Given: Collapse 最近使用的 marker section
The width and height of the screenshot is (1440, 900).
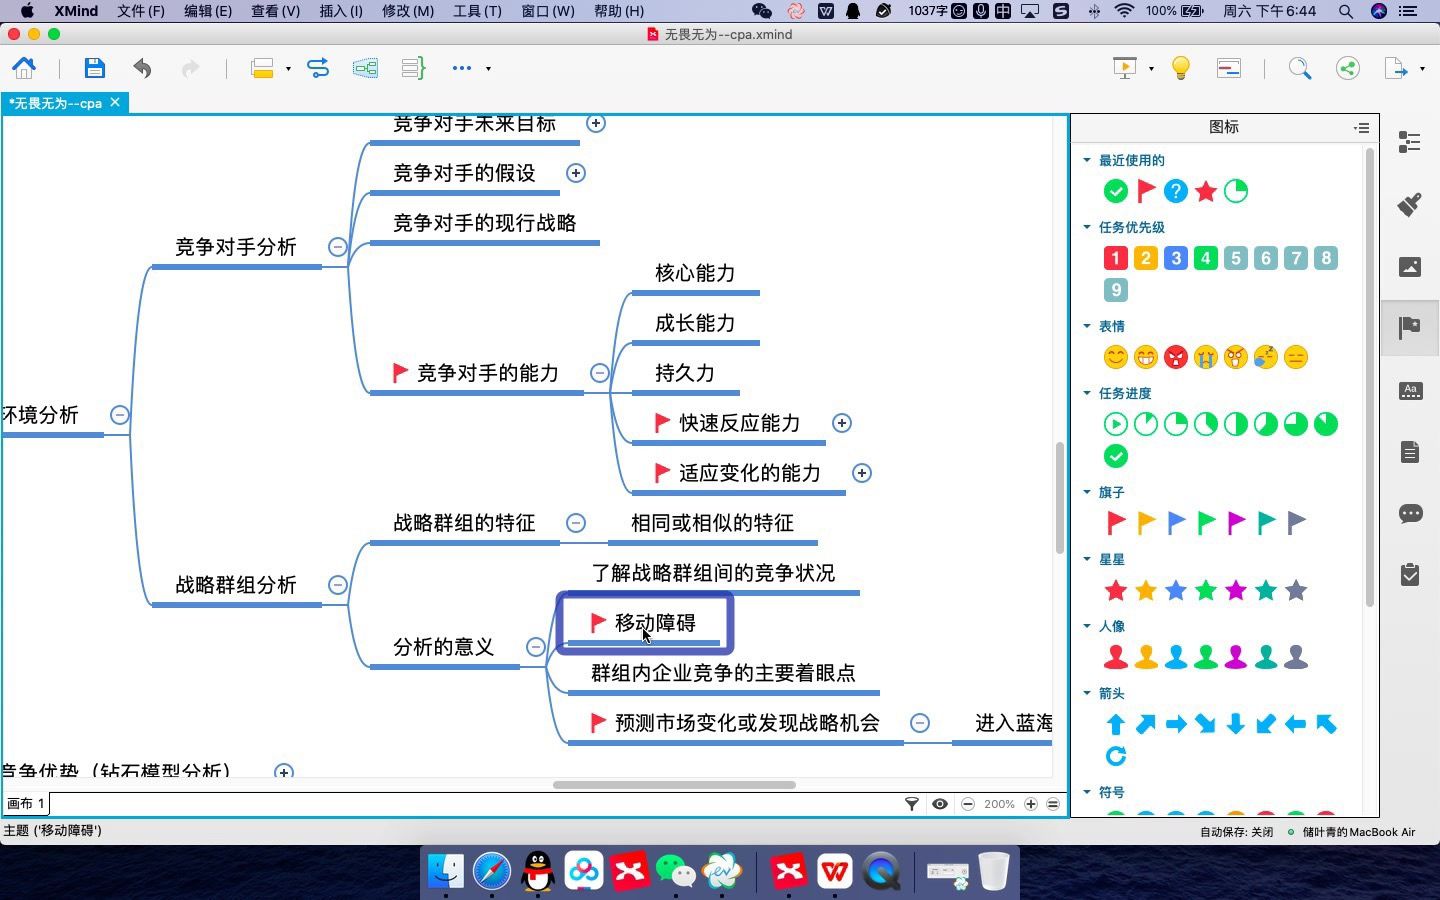Looking at the screenshot, I should (1087, 160).
